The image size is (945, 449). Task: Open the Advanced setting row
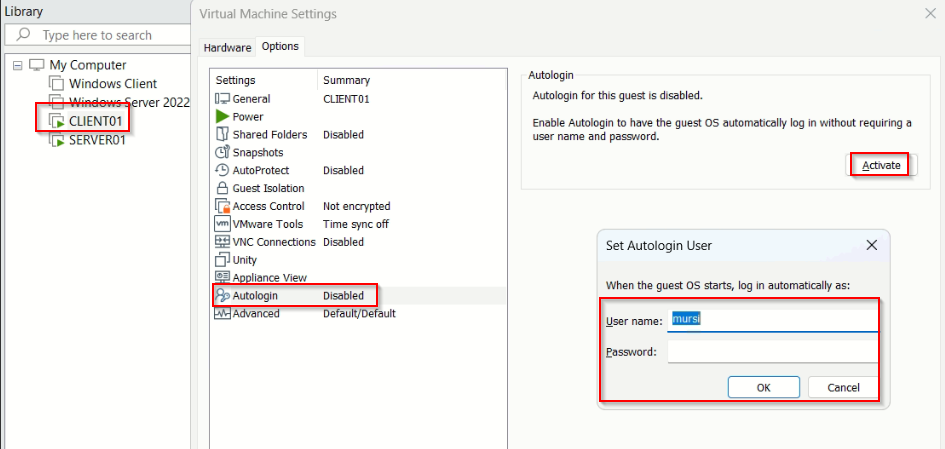coord(359,314)
